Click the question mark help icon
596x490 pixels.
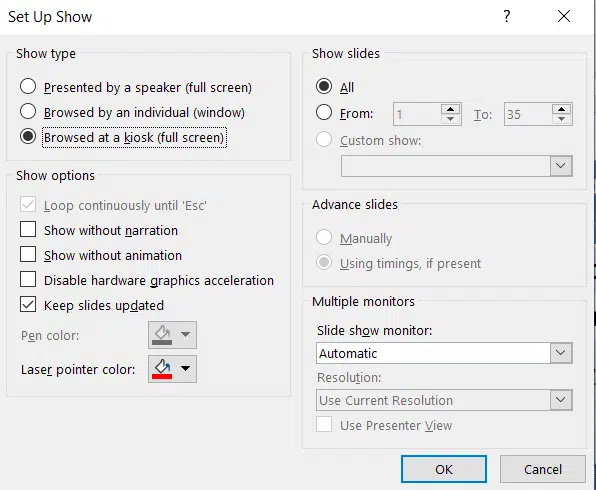coord(506,16)
